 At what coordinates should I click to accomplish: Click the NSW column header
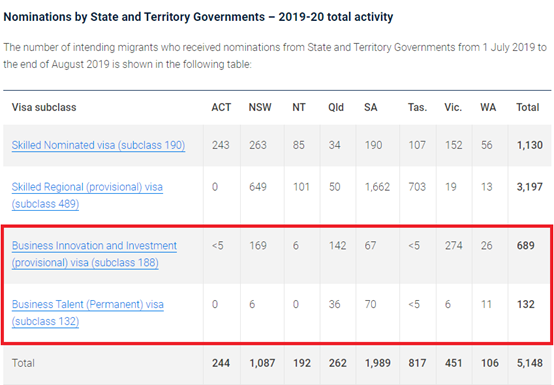pos(260,107)
